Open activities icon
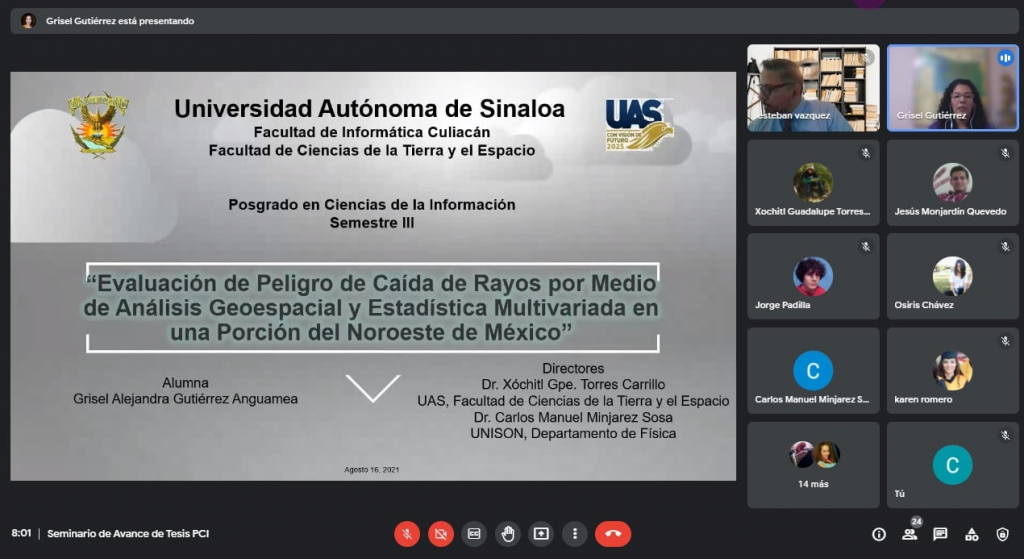 click(x=971, y=535)
